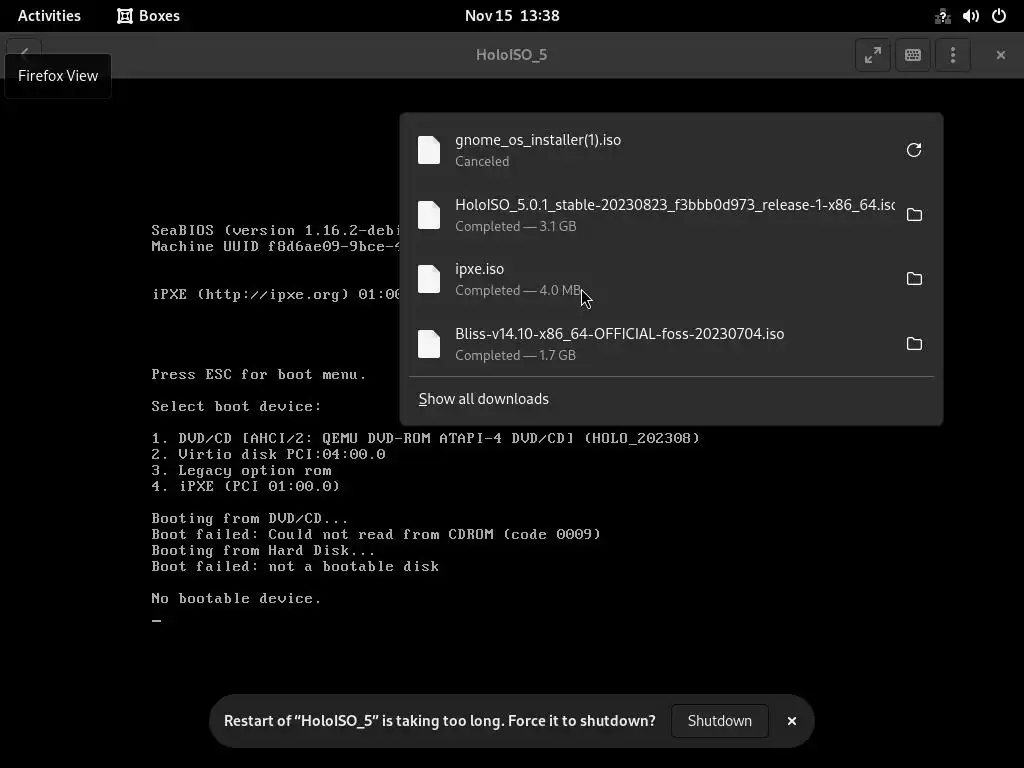Click the gnome_os_installer(1).iso file icon
The image size is (1024, 768).
click(x=429, y=150)
